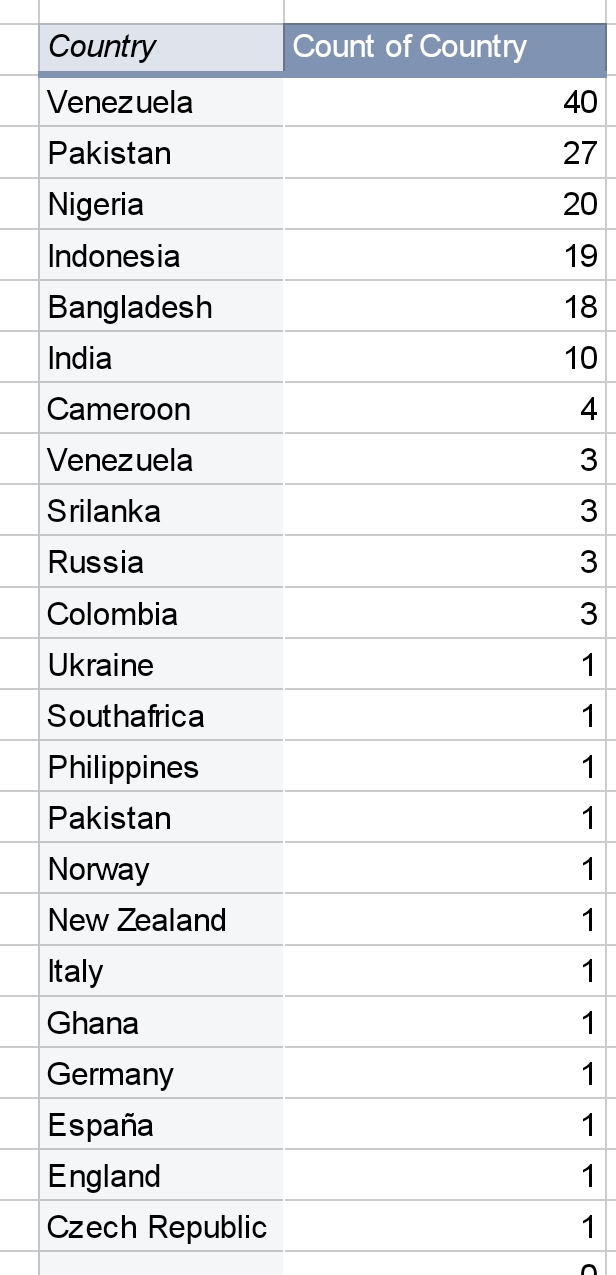
Task: Select the España cell
Action: click(x=160, y=1125)
